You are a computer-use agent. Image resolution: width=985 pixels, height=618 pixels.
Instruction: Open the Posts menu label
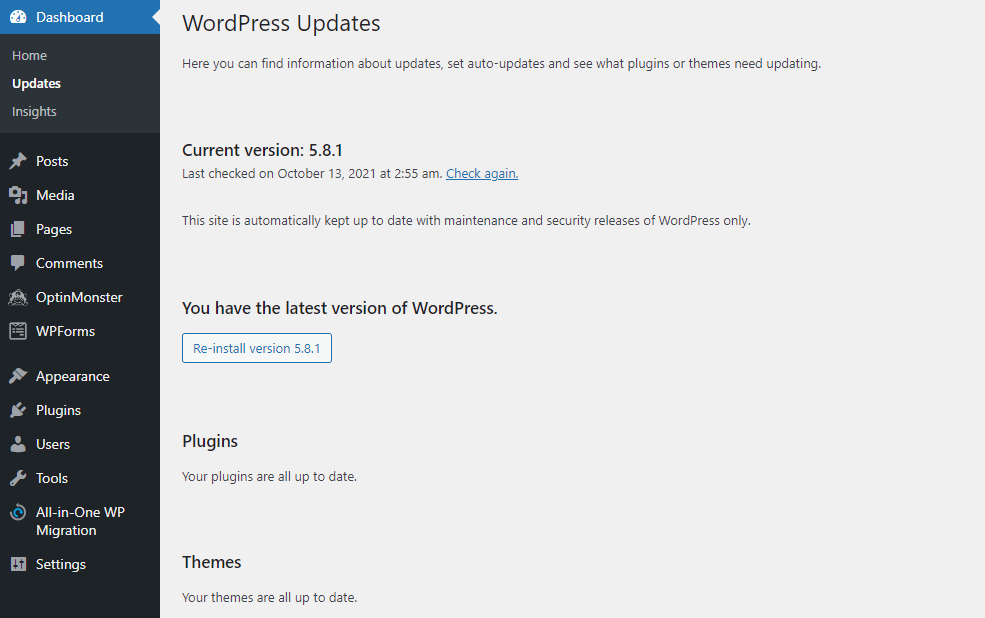pyautogui.click(x=52, y=161)
